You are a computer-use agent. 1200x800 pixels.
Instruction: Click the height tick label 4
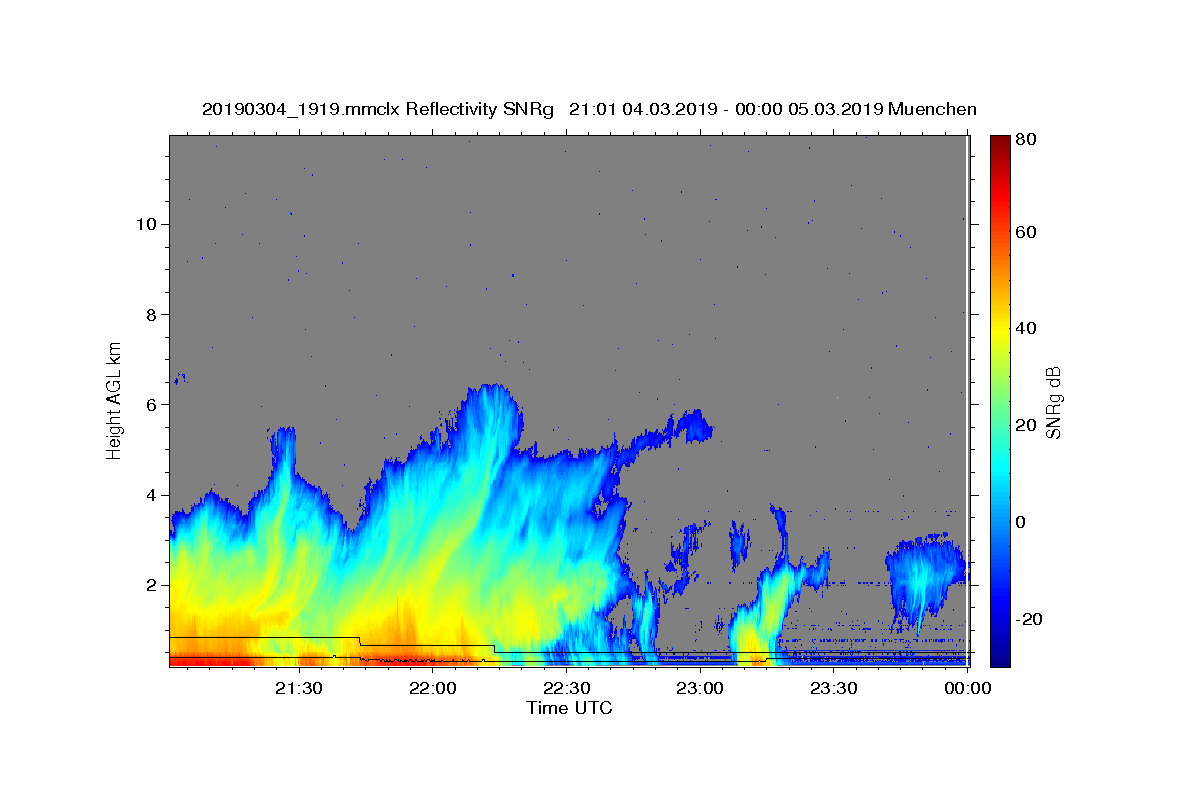pos(149,495)
